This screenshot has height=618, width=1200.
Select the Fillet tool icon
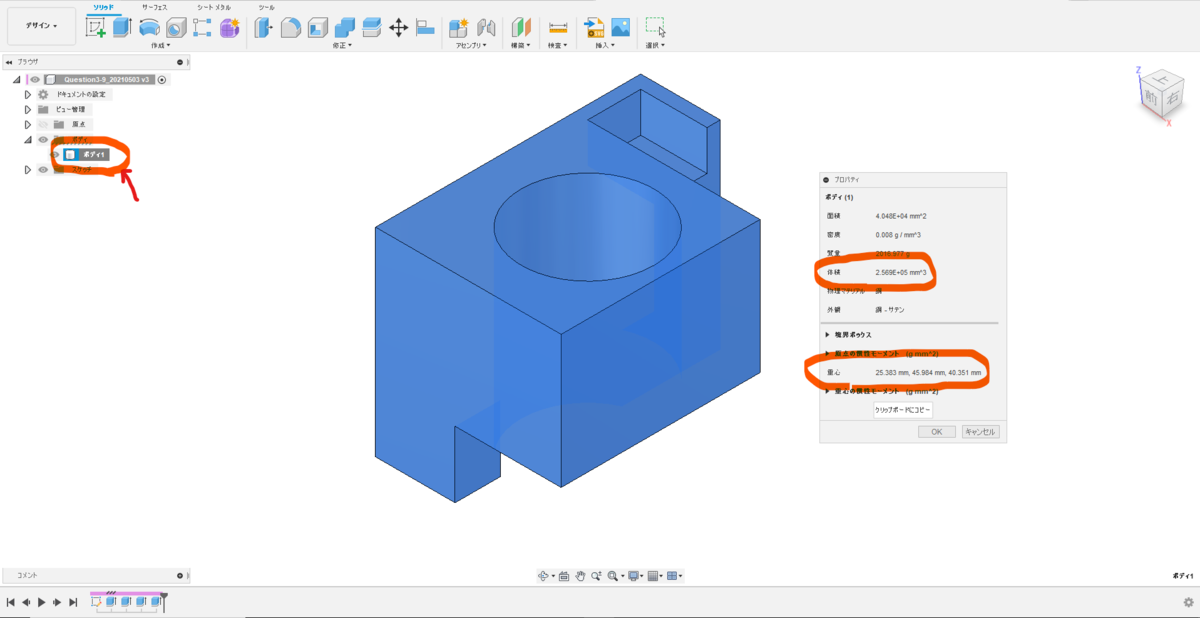click(291, 28)
